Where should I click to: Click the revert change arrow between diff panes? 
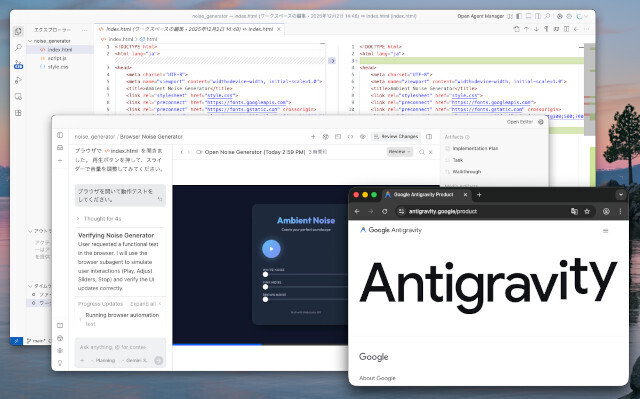pyautogui.click(x=332, y=61)
